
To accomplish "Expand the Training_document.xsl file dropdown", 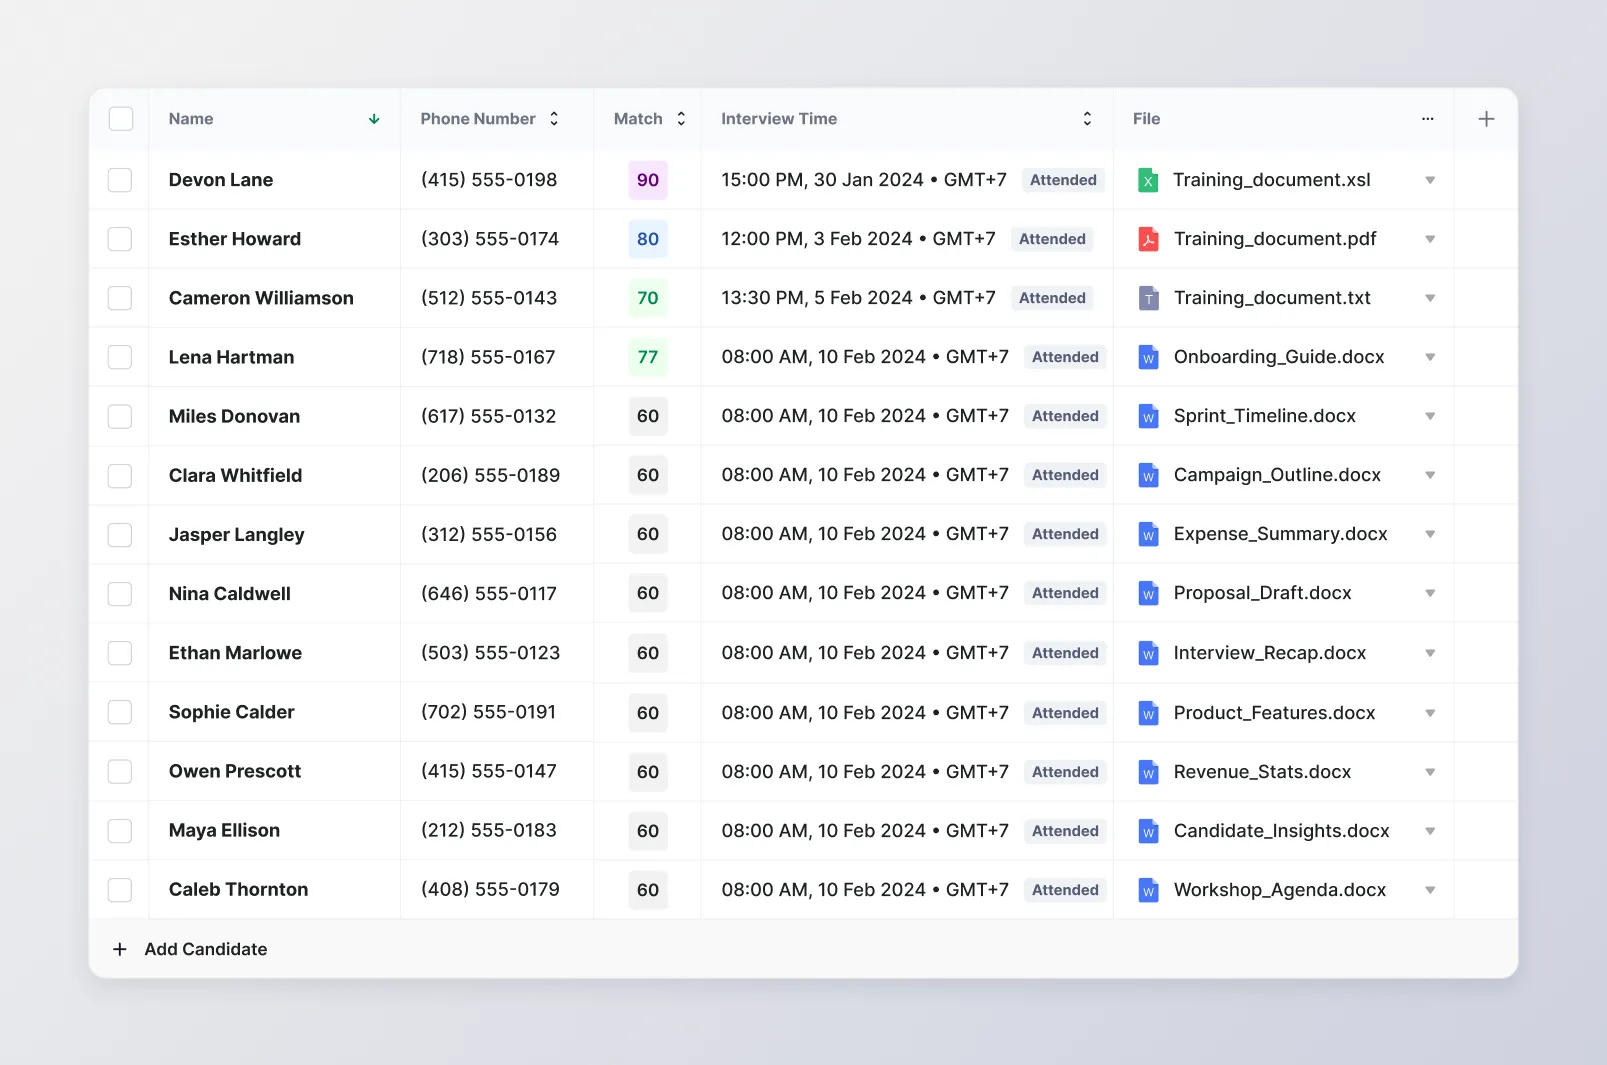I will [1430, 181].
